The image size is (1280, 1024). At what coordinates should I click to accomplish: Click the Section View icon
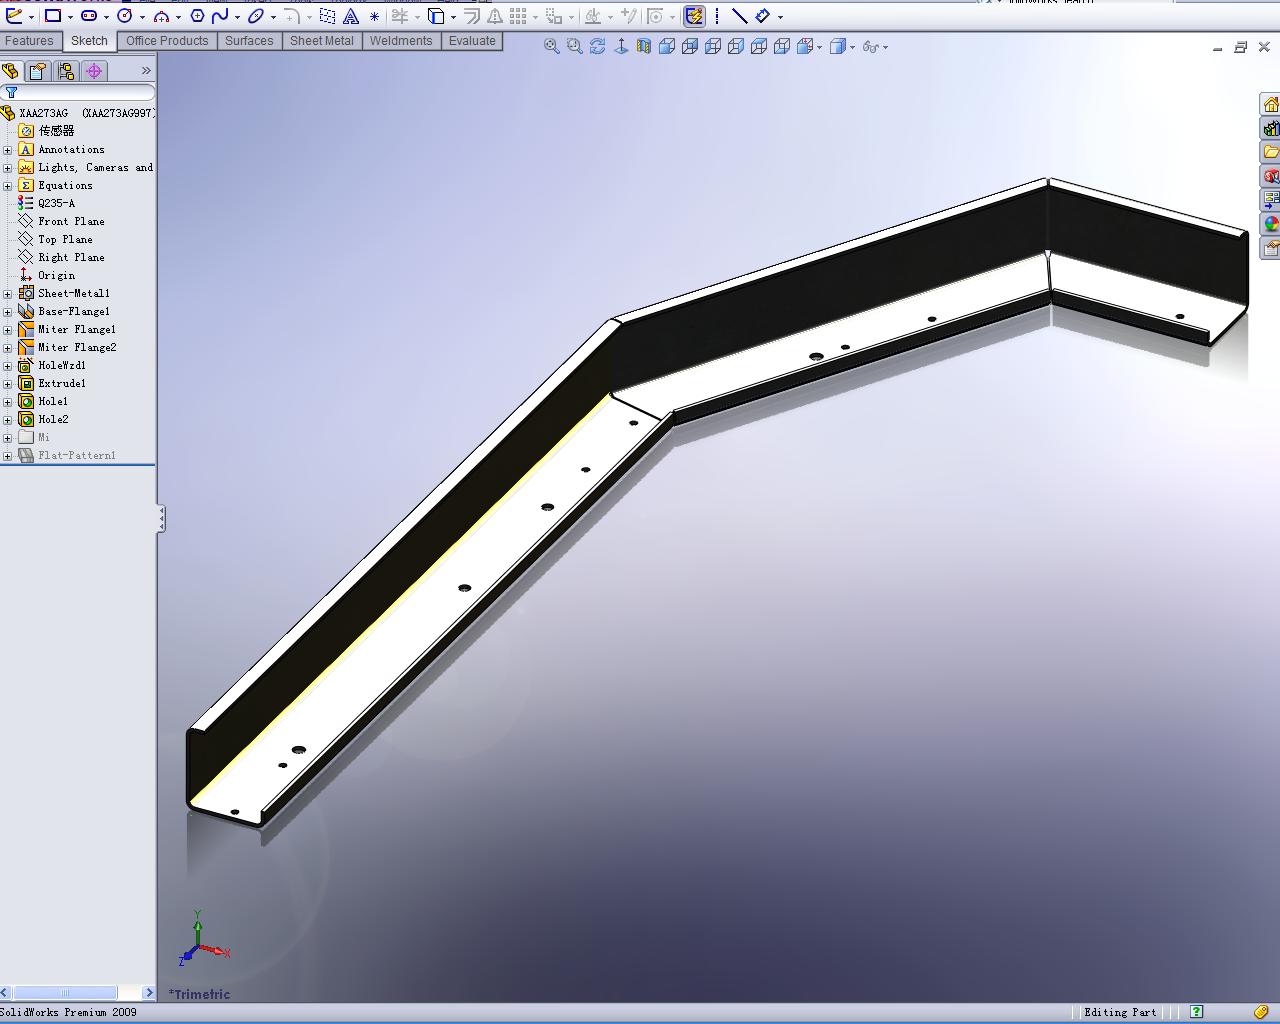644,46
